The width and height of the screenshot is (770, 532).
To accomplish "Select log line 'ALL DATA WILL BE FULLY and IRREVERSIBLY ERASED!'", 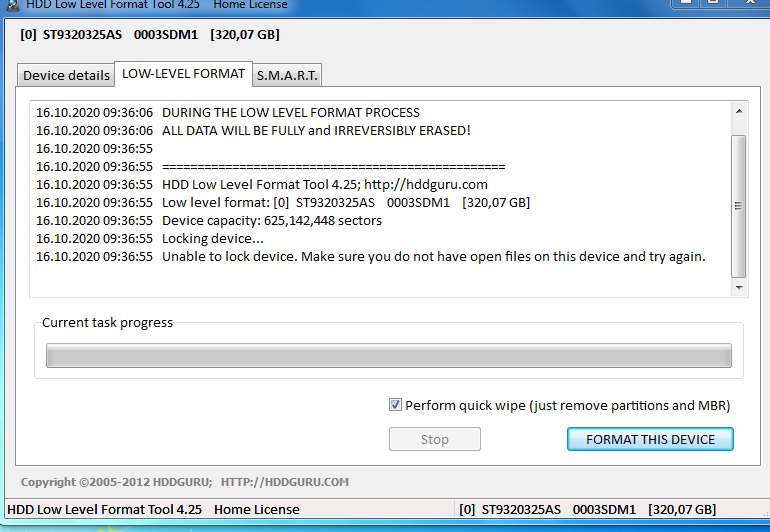I will click(x=253, y=131).
